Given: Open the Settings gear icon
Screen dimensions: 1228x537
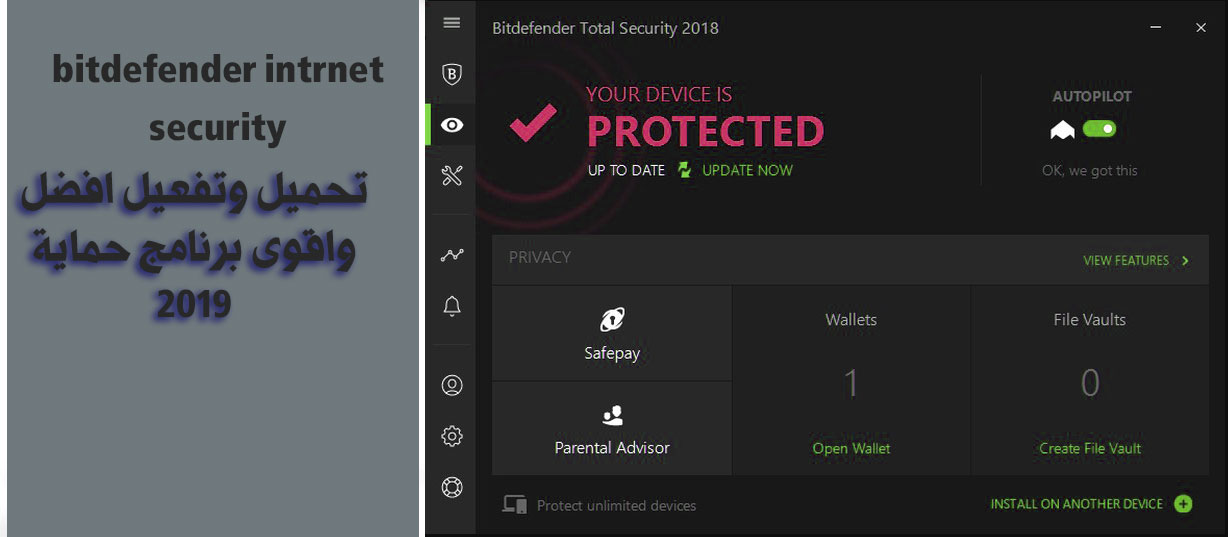Looking at the screenshot, I should (452, 436).
